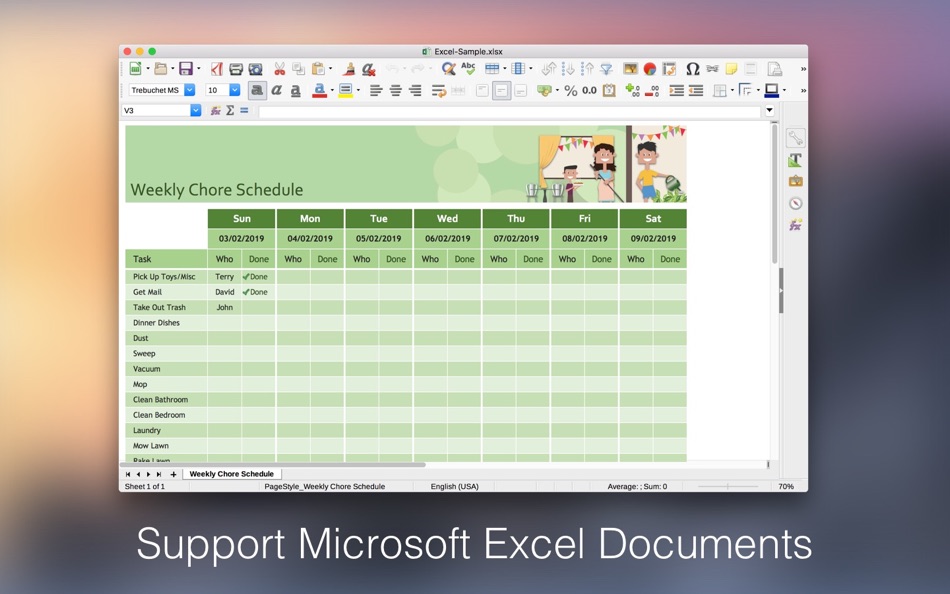The width and height of the screenshot is (950, 594).
Task: Open sidebar Navigator (compass)
Action: 796,203
